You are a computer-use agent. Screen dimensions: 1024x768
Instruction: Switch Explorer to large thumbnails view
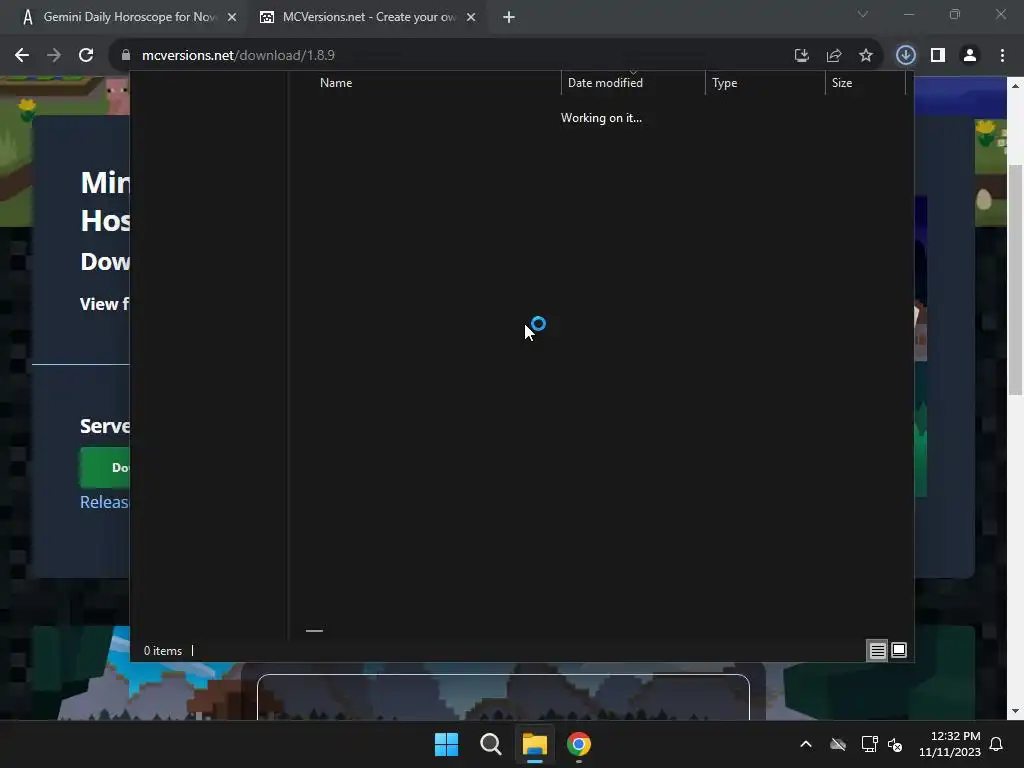pos(899,650)
